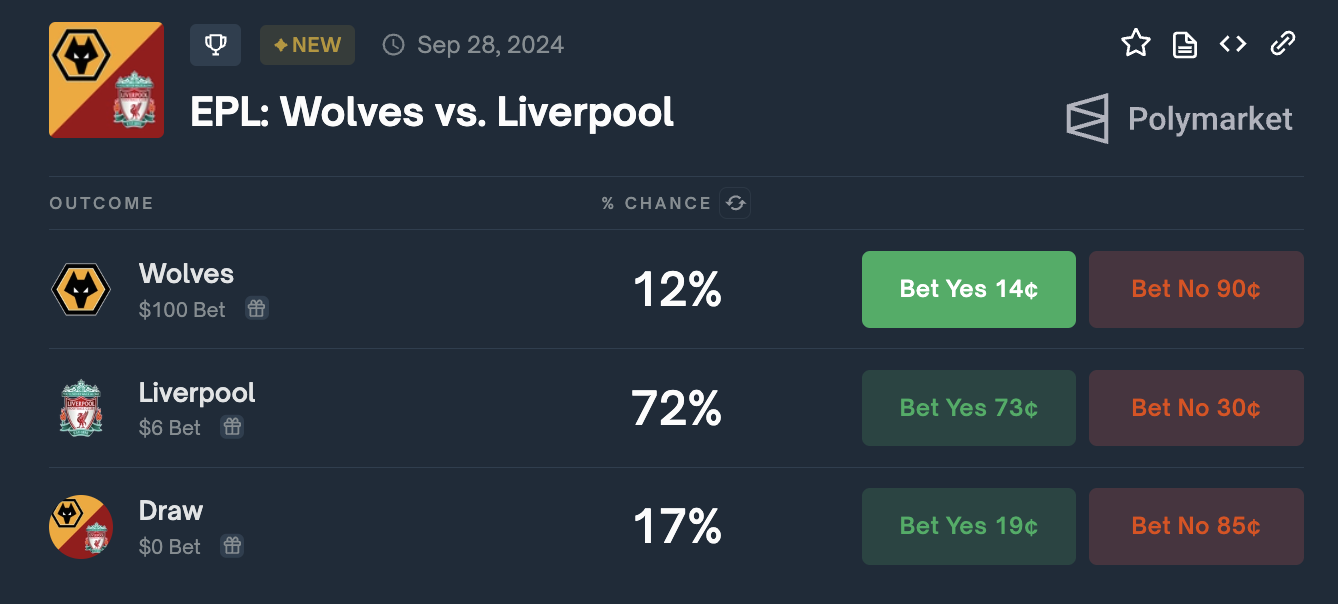Bet No on Liverpool at 30¢
Screen dimensions: 1338x604
click(x=1195, y=408)
